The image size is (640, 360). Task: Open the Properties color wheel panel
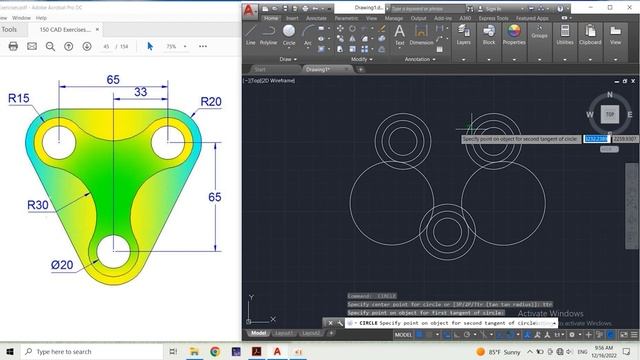(x=514, y=35)
